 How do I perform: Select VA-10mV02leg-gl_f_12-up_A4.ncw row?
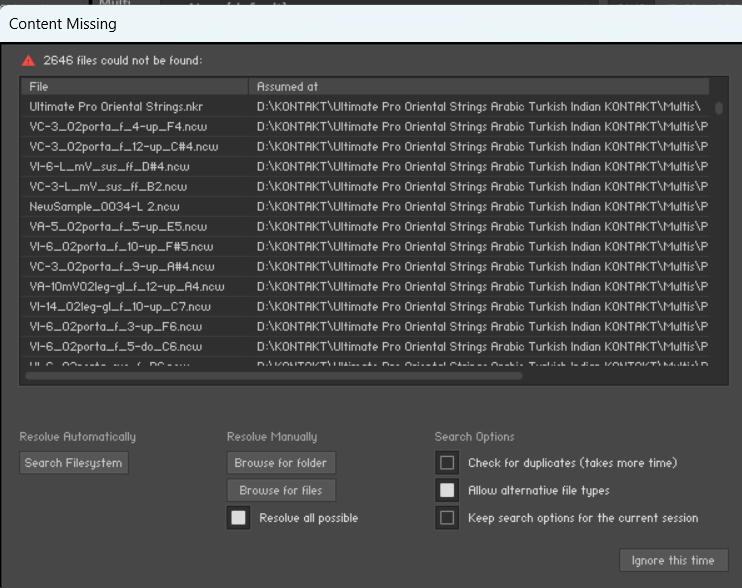(x=365, y=287)
